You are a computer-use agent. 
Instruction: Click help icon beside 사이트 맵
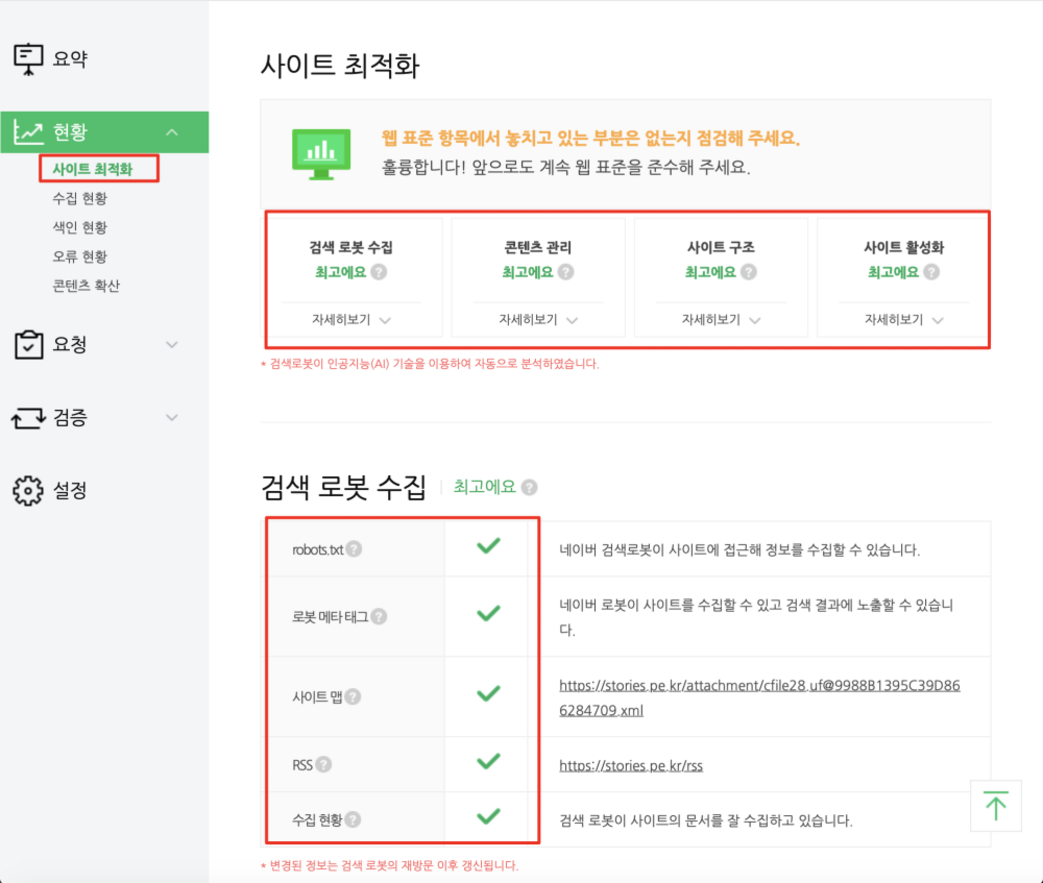coord(353,697)
